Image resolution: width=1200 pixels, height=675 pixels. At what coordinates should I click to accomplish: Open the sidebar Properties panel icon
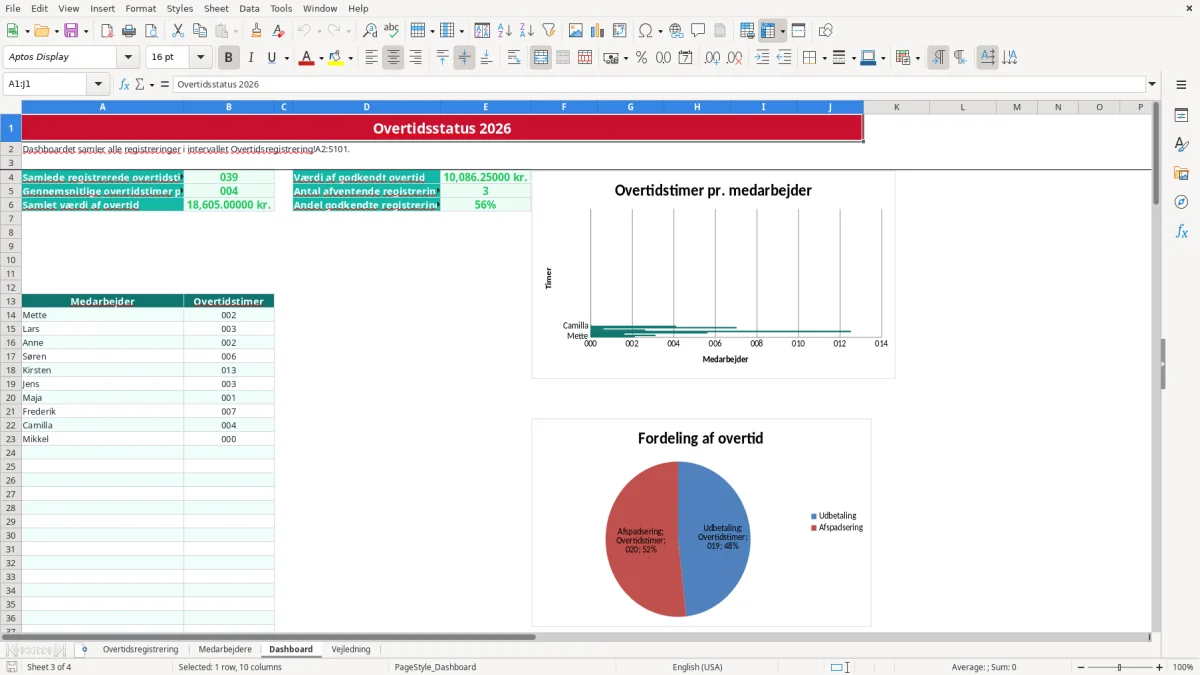point(1181,115)
